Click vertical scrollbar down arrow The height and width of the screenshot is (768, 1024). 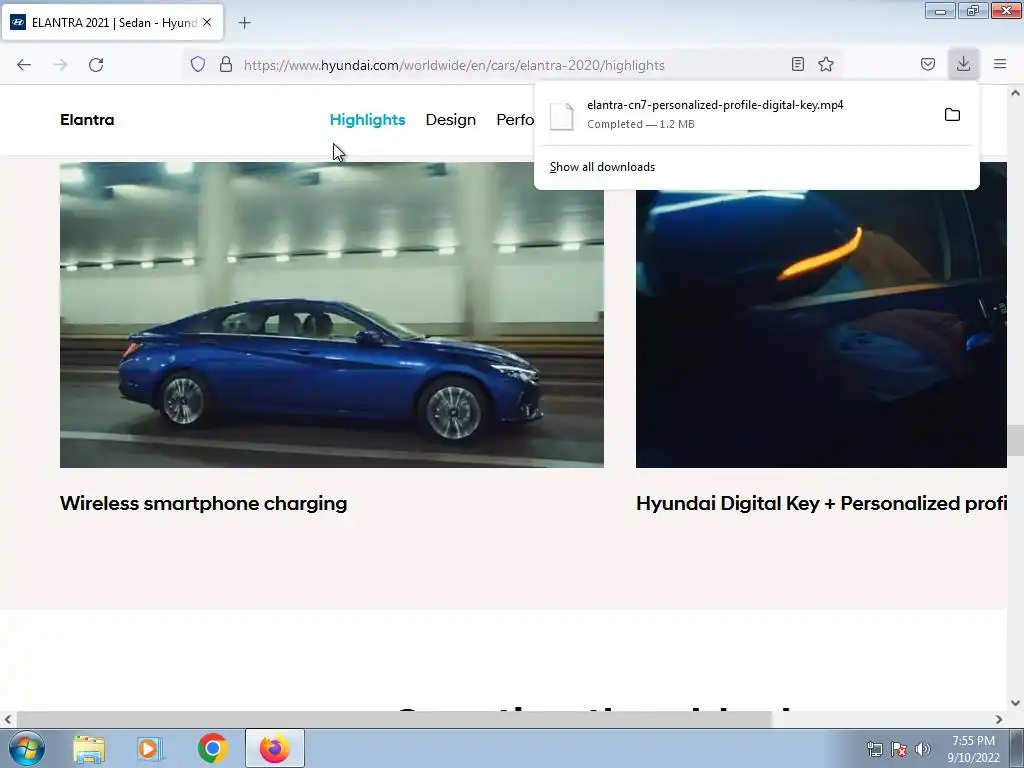(x=1016, y=703)
